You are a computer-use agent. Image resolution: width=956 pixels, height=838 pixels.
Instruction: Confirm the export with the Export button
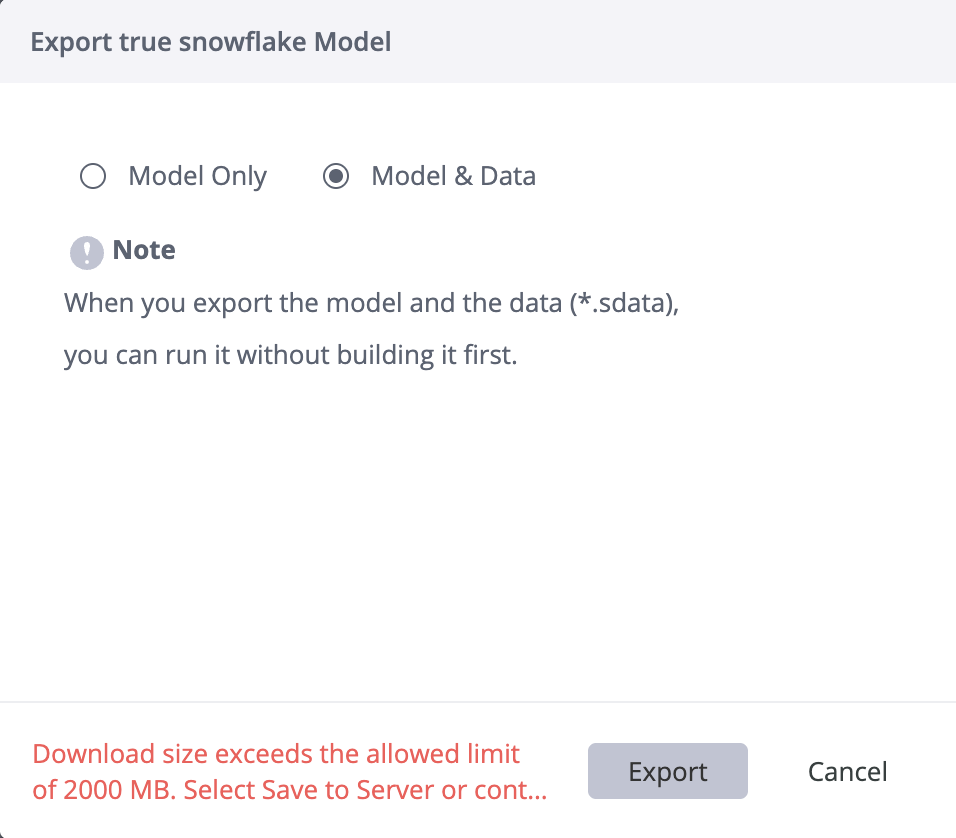(667, 771)
